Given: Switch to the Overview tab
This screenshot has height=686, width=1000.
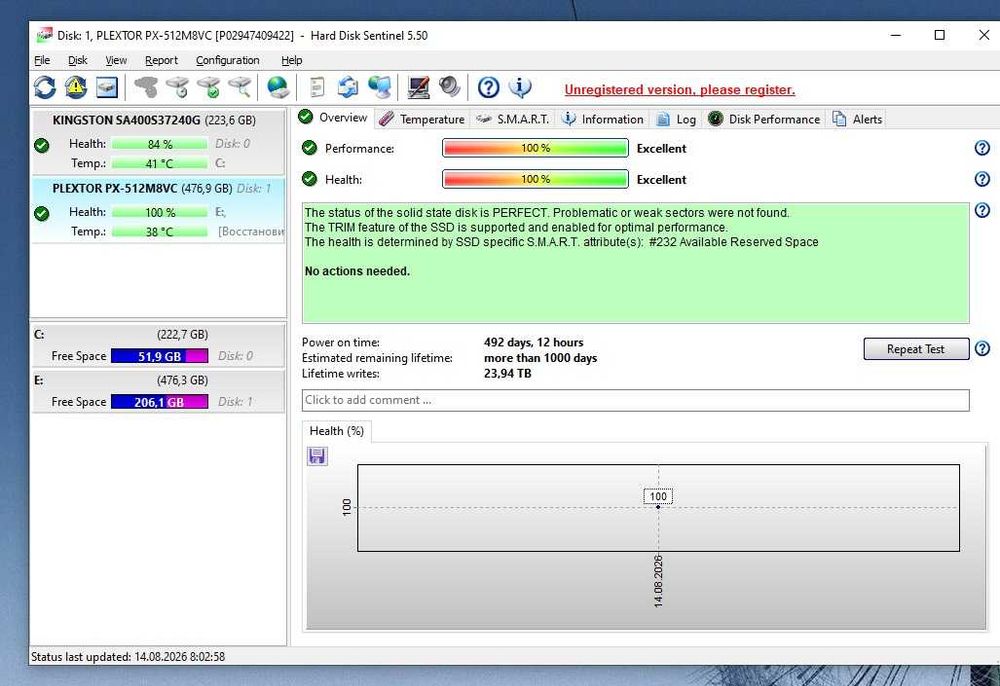Looking at the screenshot, I should point(333,118).
